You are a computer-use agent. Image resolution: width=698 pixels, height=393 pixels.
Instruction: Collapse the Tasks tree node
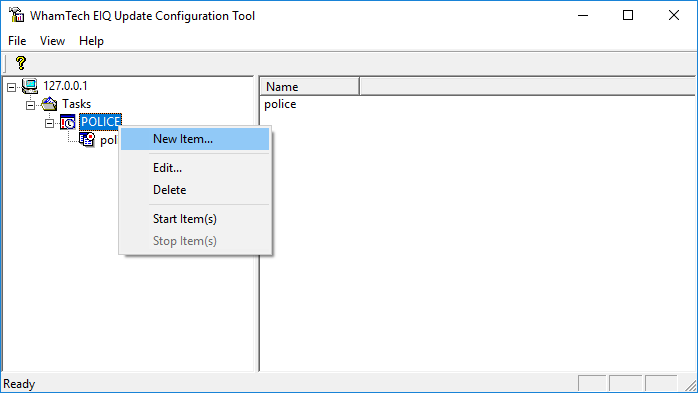click(x=30, y=105)
